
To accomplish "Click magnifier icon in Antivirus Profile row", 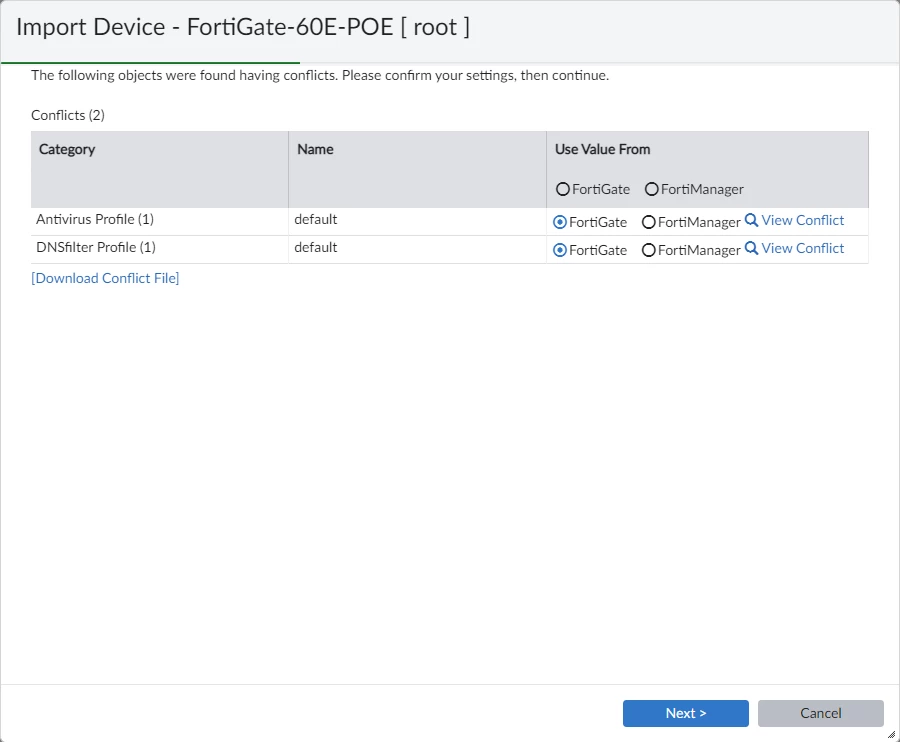I will [x=751, y=220].
